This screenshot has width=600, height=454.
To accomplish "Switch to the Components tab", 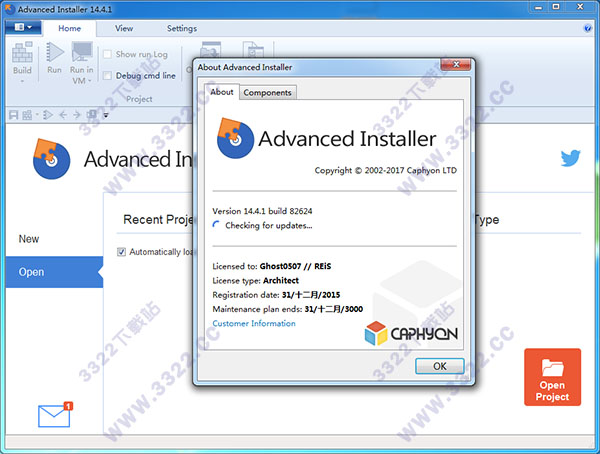I will (267, 93).
